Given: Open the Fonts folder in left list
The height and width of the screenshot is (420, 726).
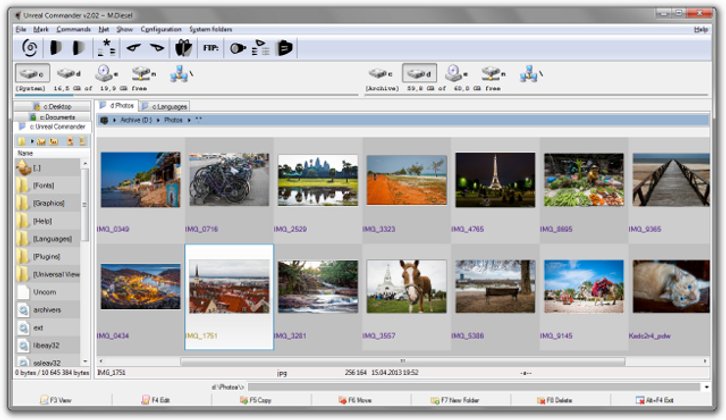Looking at the screenshot, I should (x=43, y=186).
